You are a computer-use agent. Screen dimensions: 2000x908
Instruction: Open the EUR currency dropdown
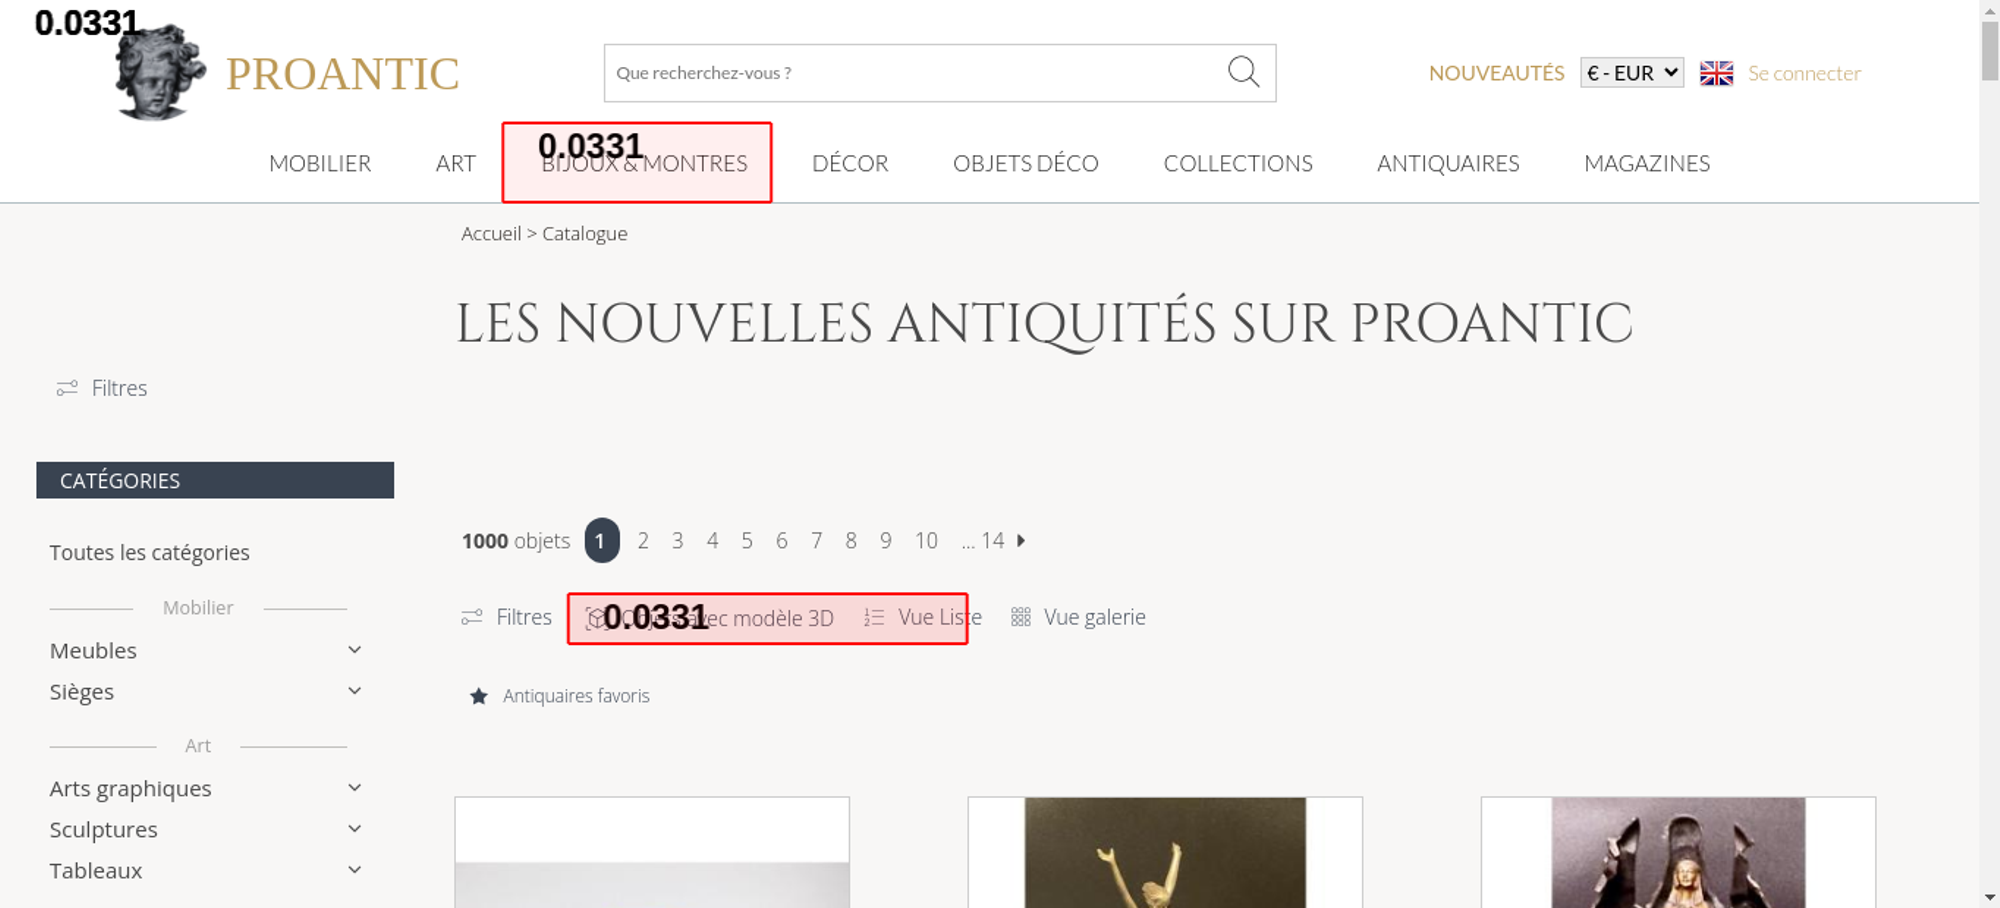click(1632, 73)
